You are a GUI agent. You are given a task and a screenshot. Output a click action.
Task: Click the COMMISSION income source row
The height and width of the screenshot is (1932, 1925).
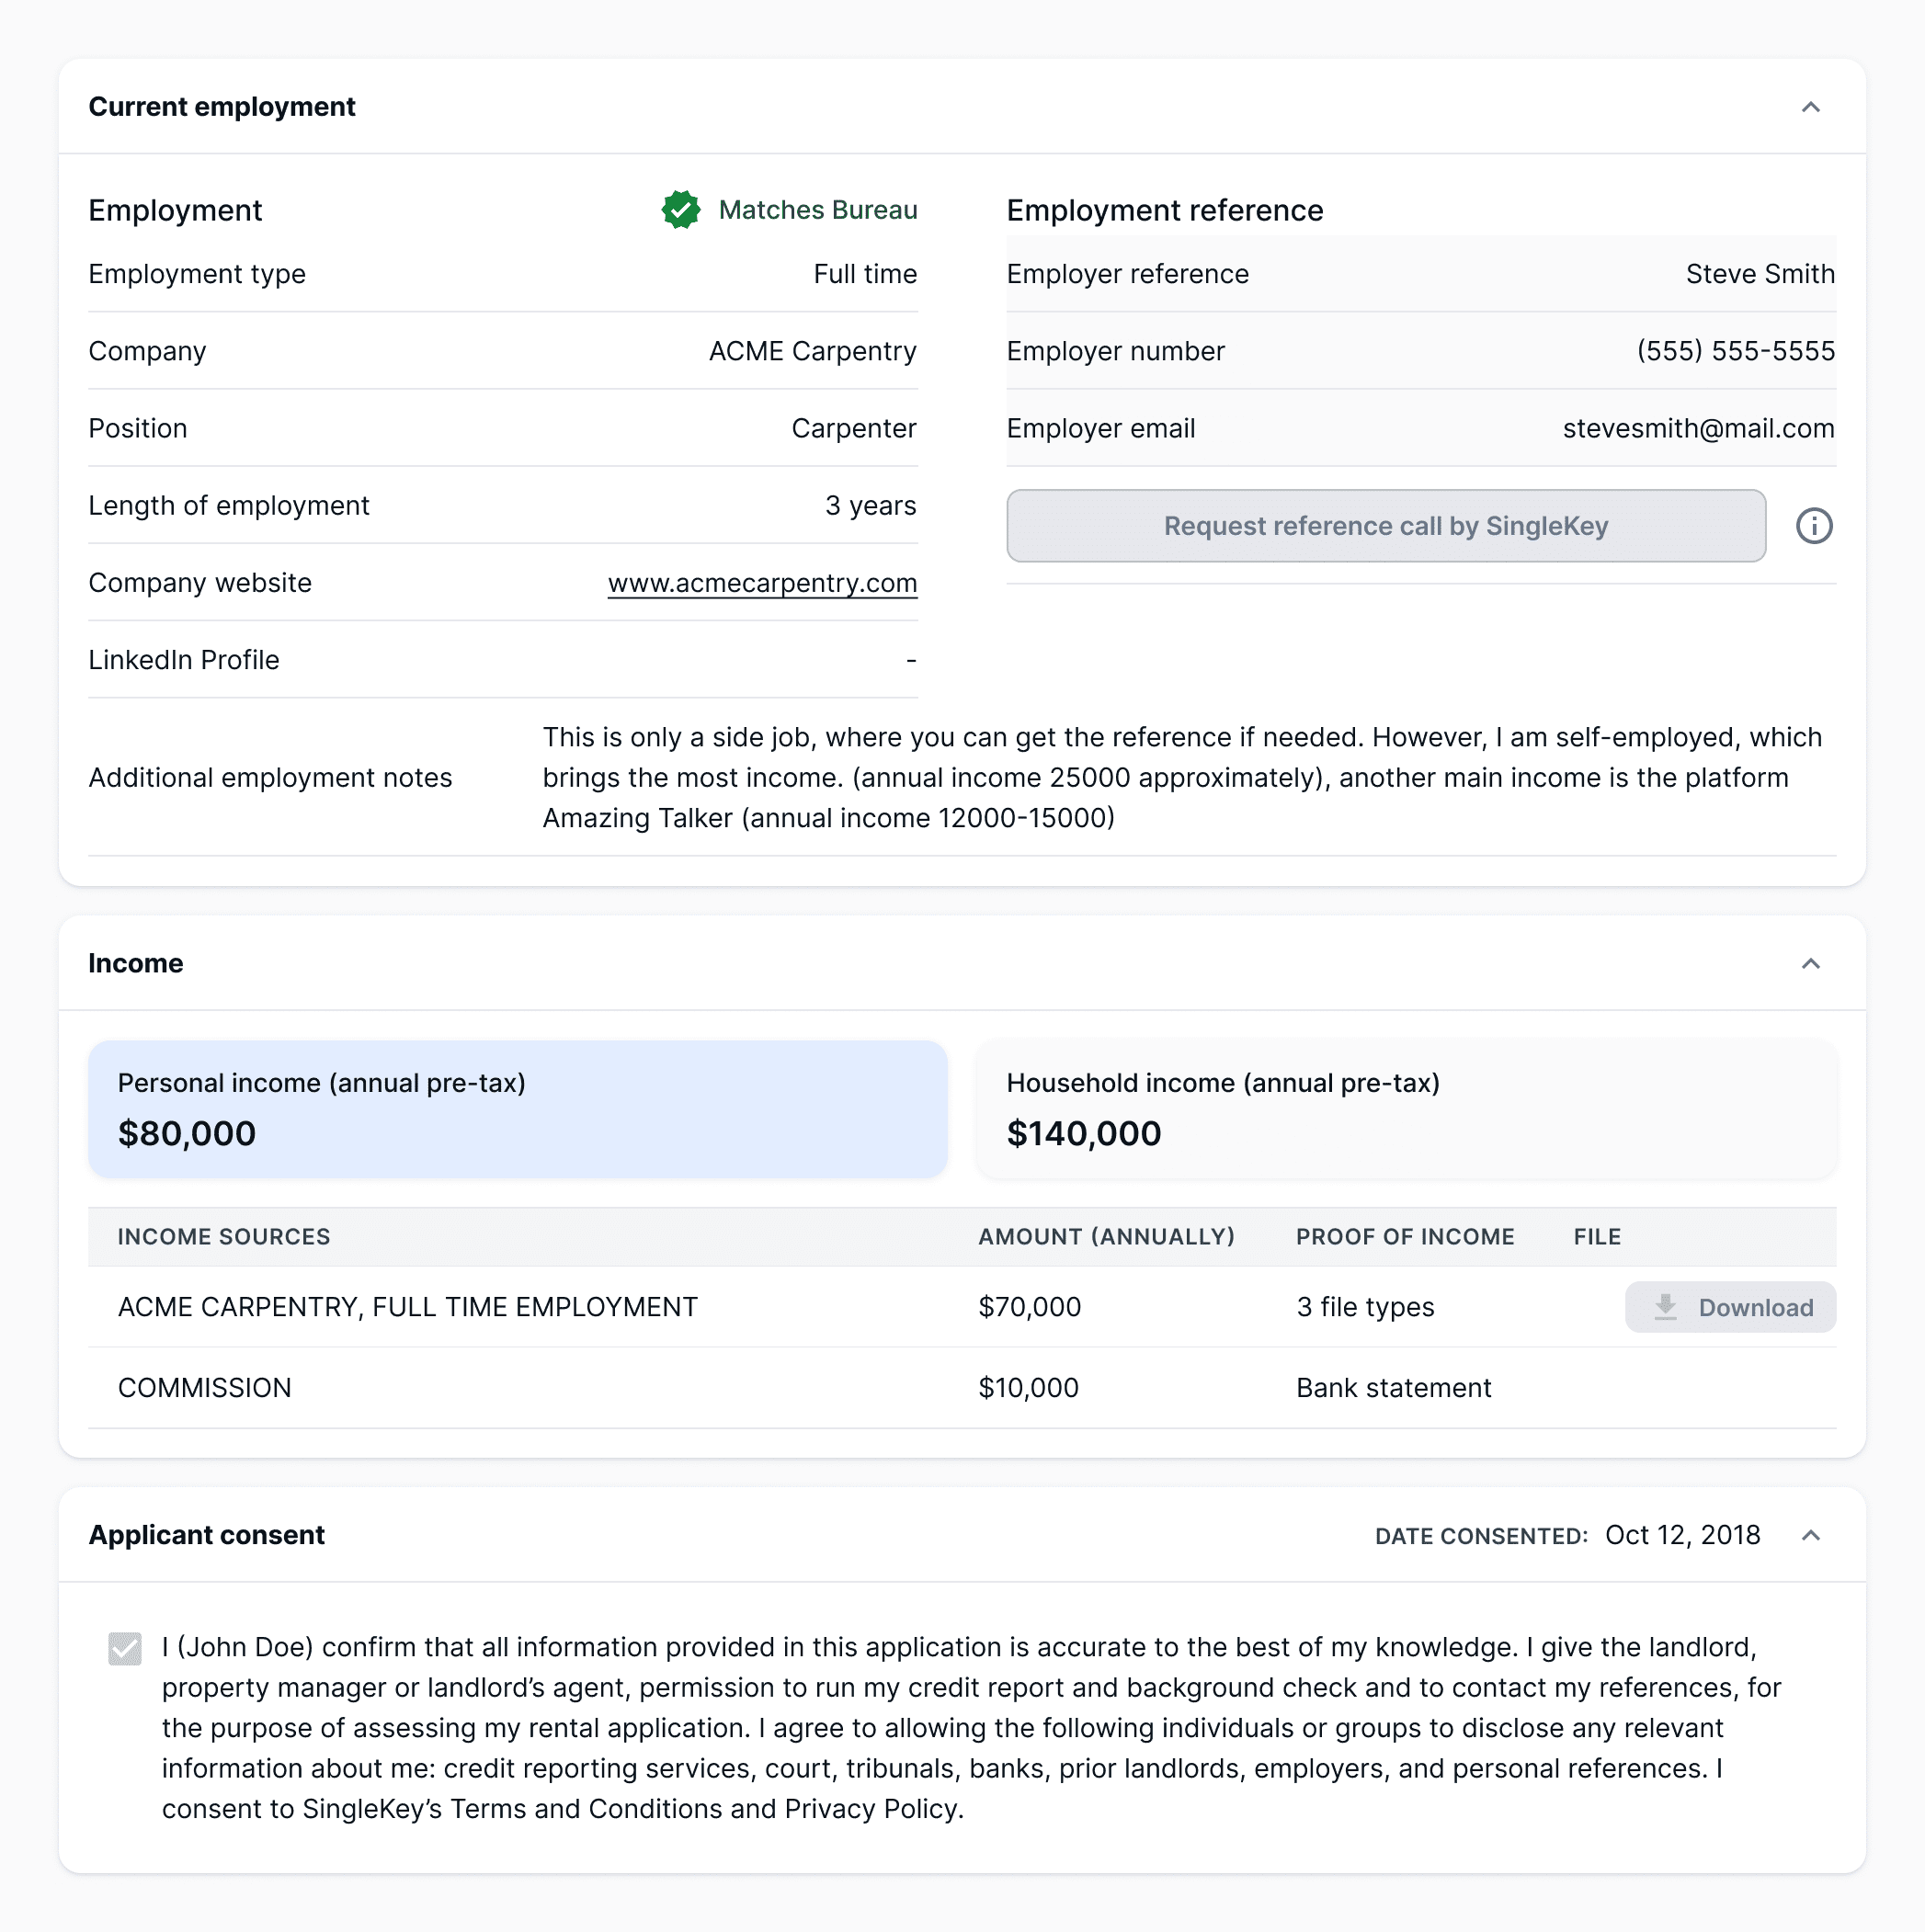tap(204, 1387)
